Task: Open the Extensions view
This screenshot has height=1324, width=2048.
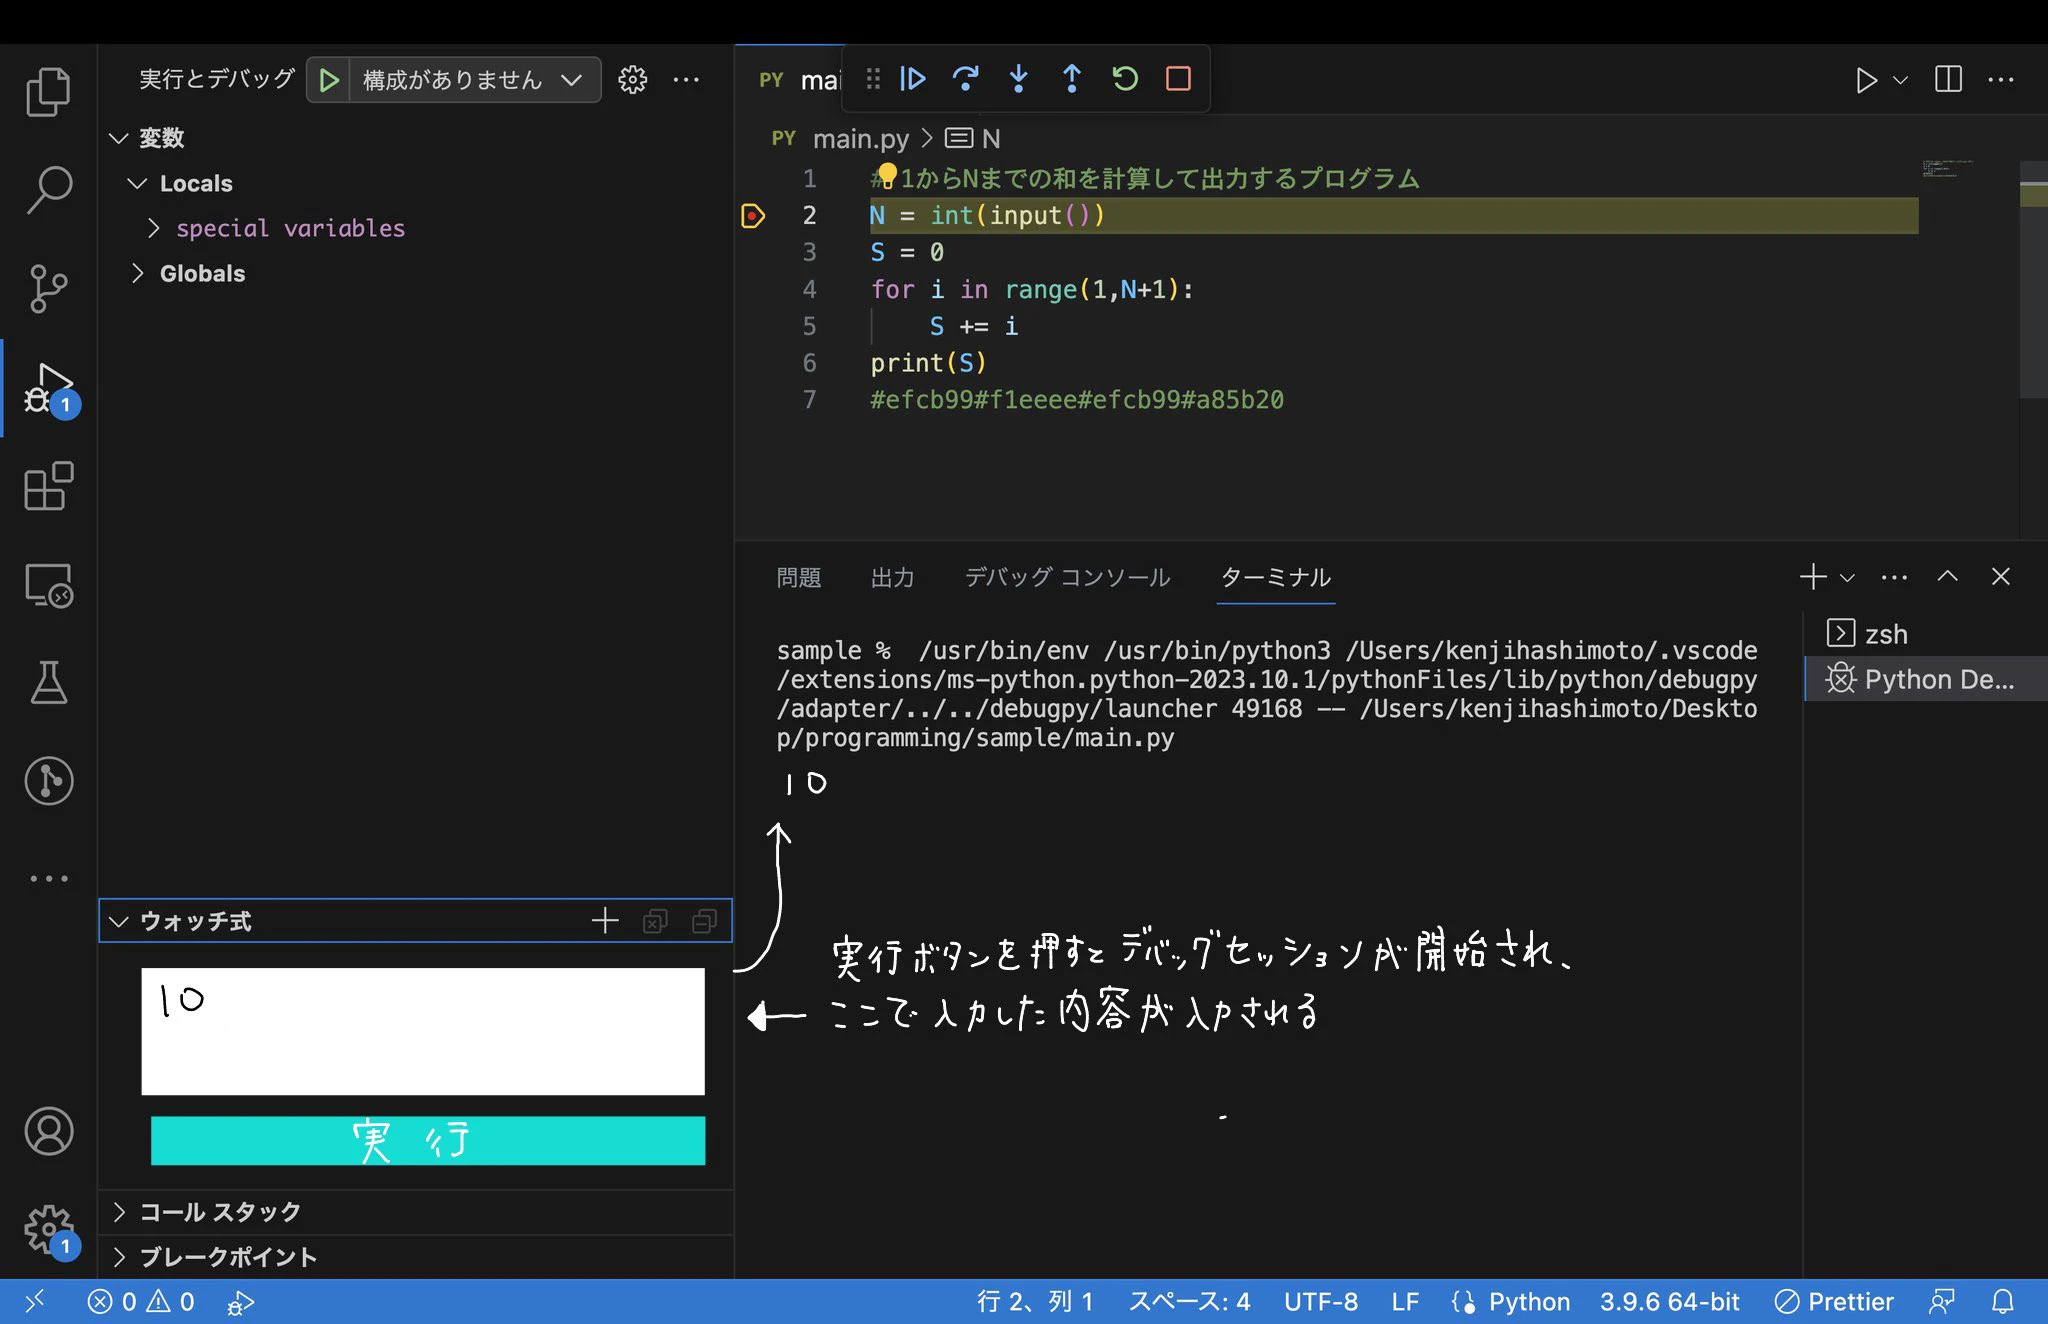Action: pyautogui.click(x=48, y=486)
